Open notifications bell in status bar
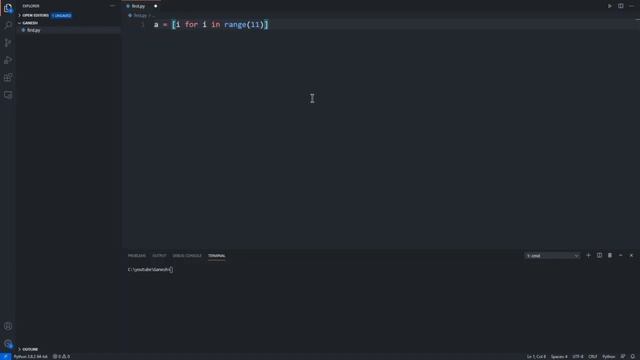This screenshot has height=360, width=640. pyautogui.click(x=633, y=357)
